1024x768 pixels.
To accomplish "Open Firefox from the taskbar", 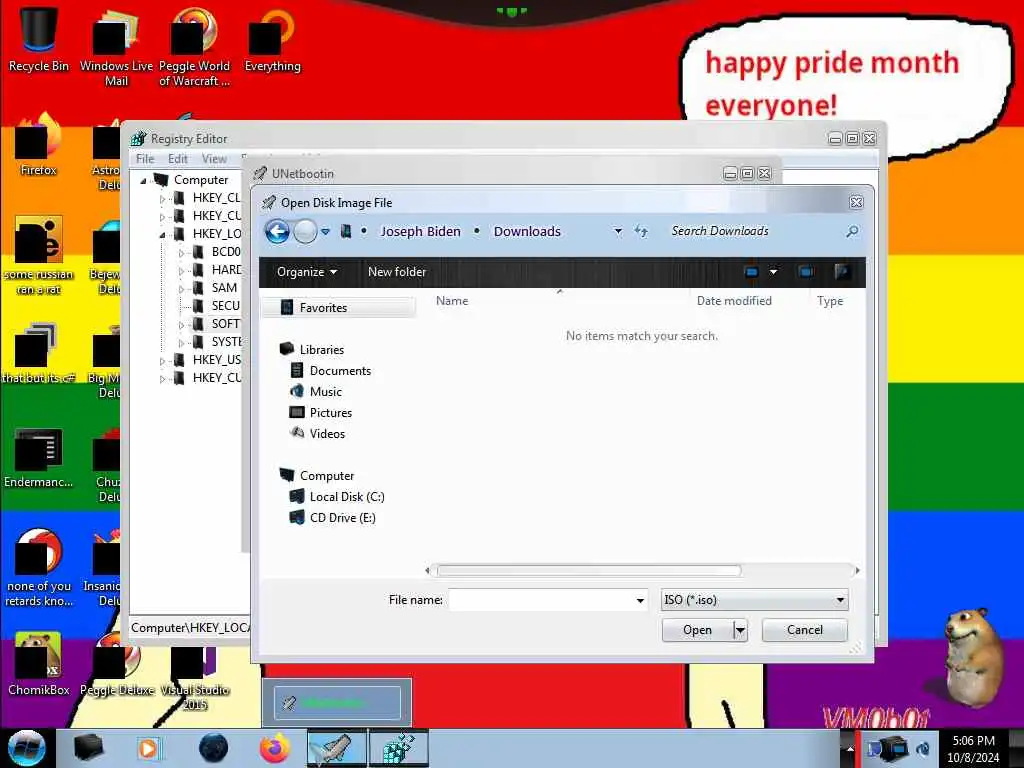I will click(x=275, y=748).
